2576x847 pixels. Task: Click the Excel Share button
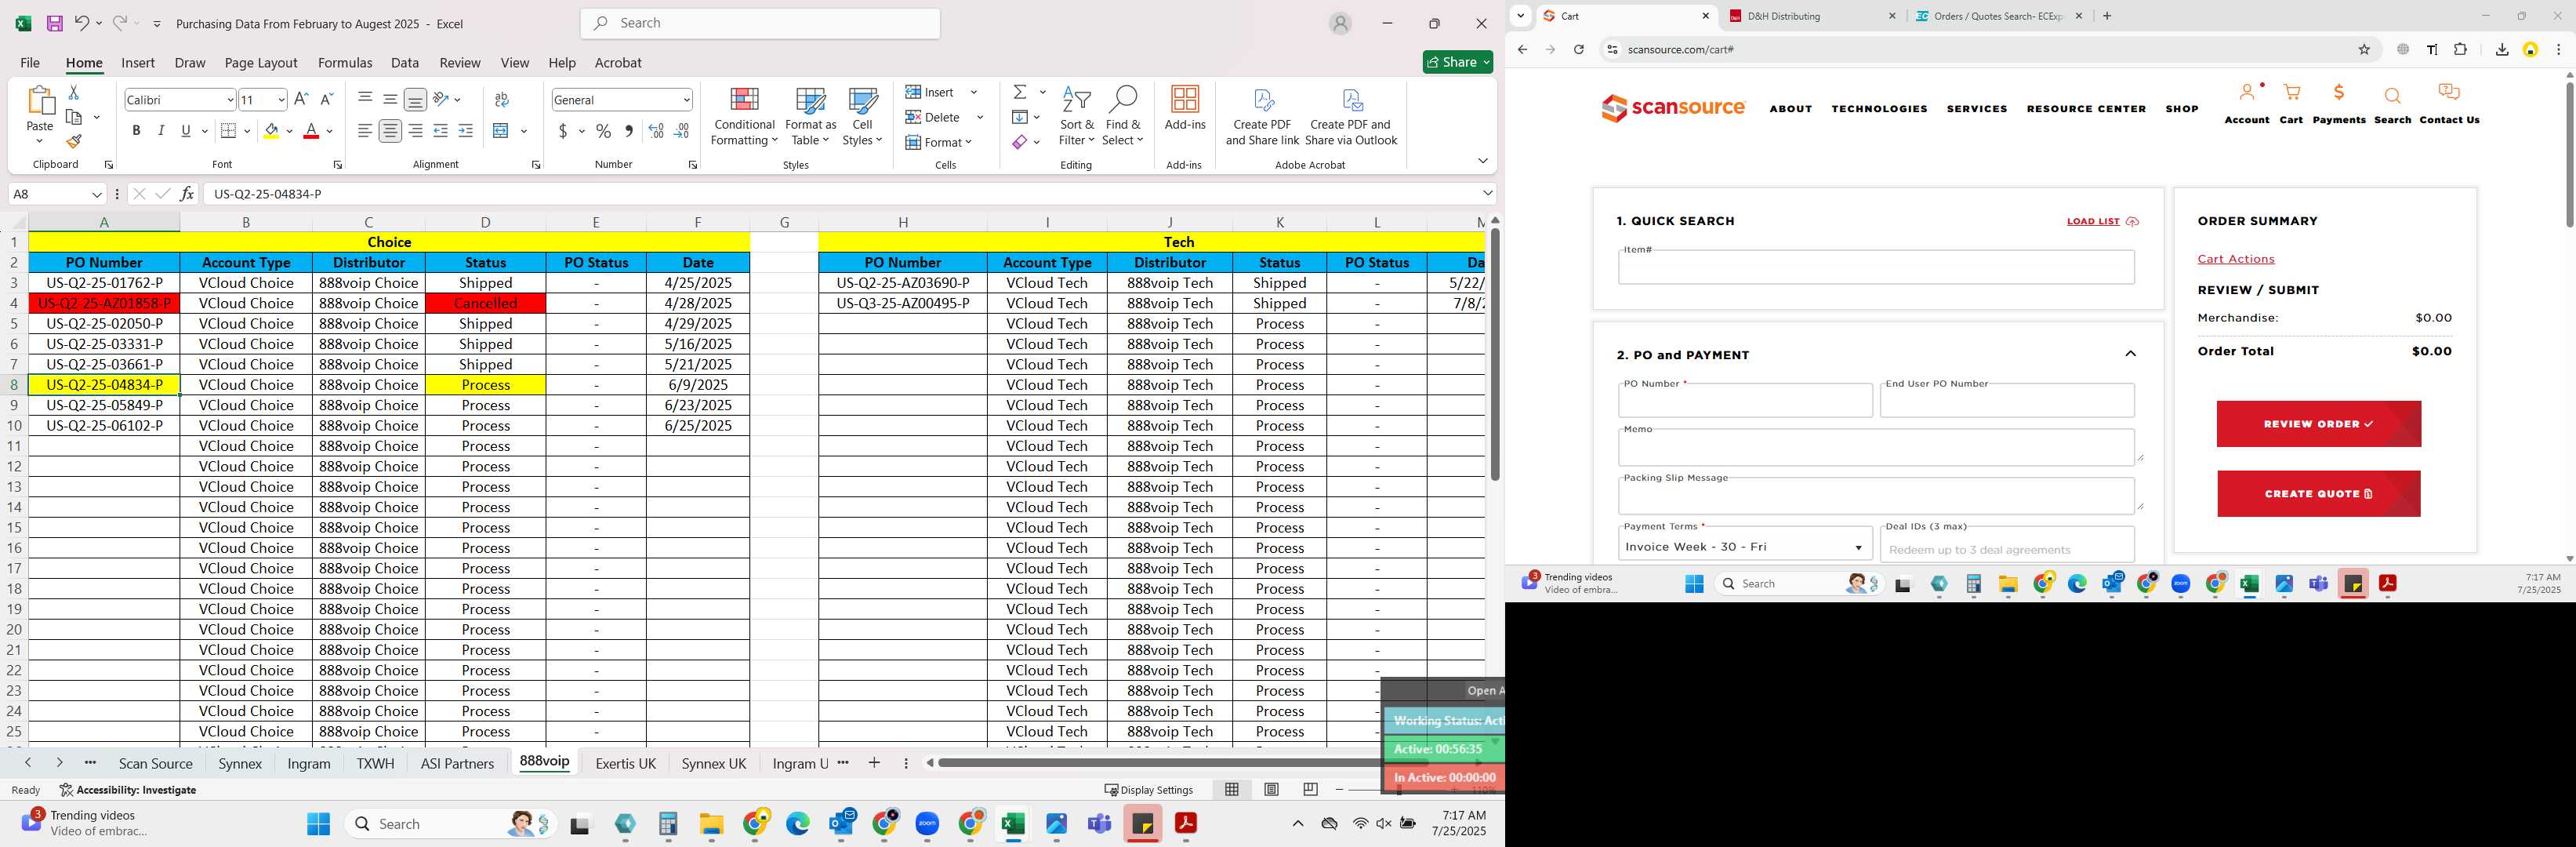pos(1457,62)
